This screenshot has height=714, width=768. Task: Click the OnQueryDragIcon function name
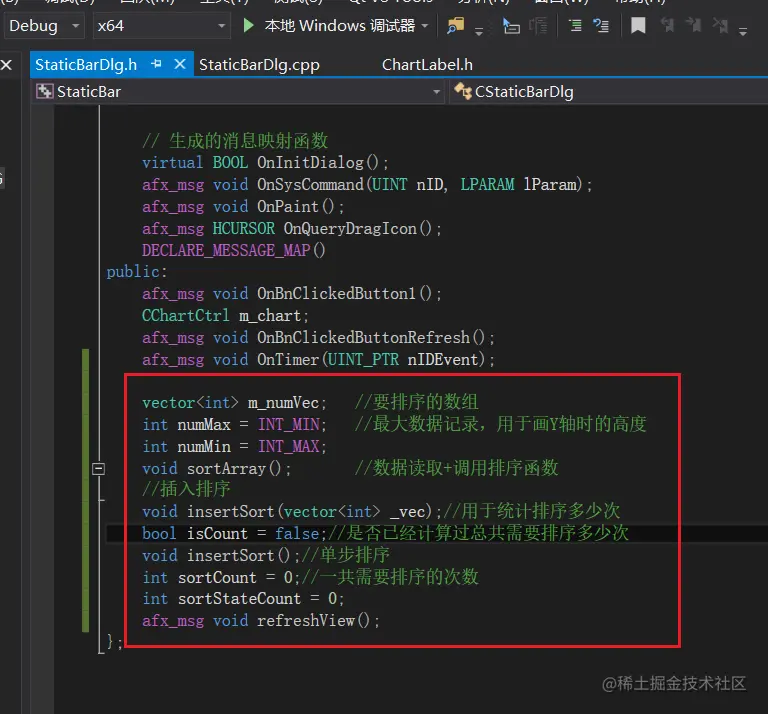click(x=350, y=229)
